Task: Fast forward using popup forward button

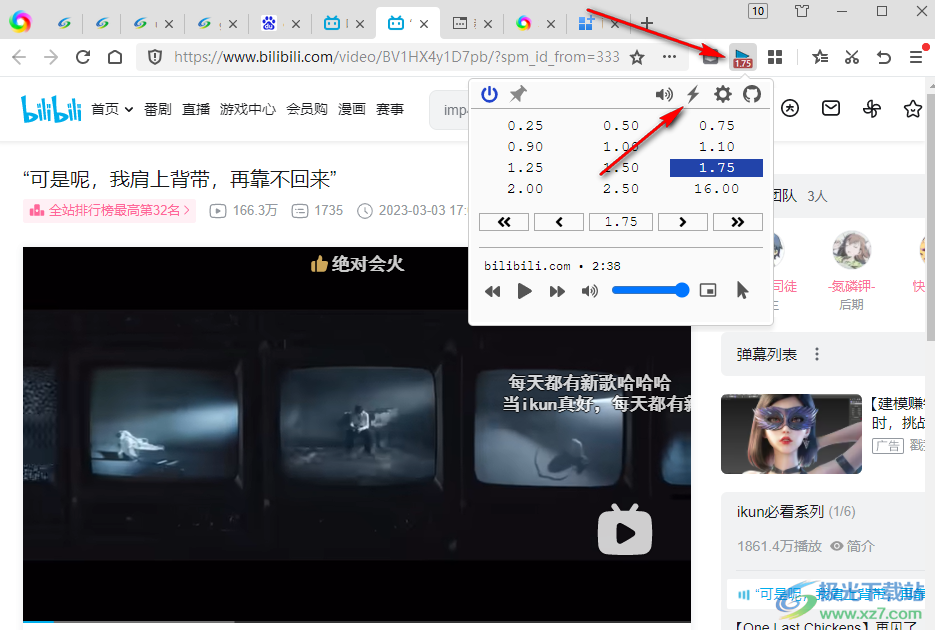Action: (557, 291)
